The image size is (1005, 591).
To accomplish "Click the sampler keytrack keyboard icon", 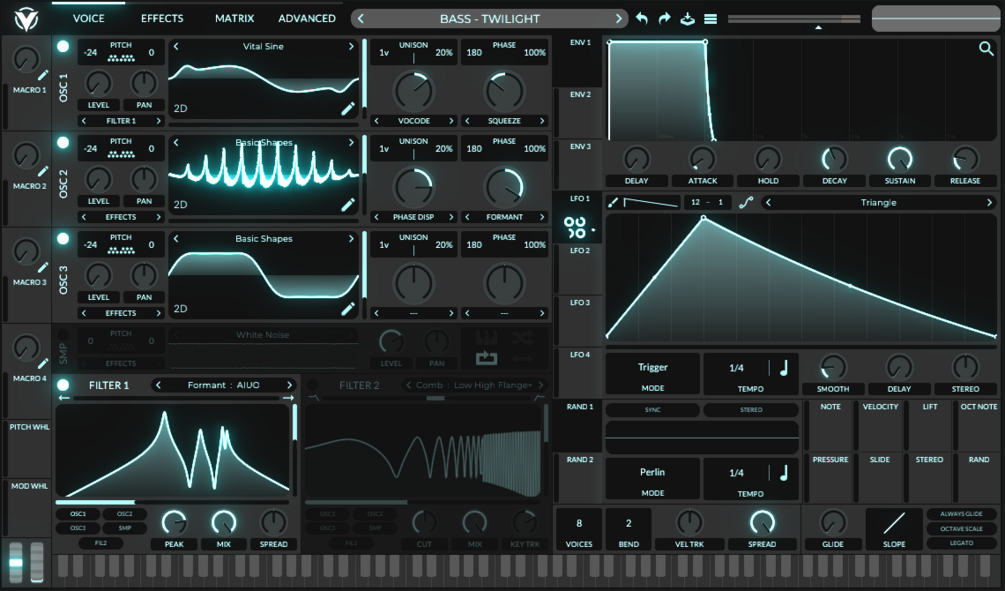I will [486, 337].
